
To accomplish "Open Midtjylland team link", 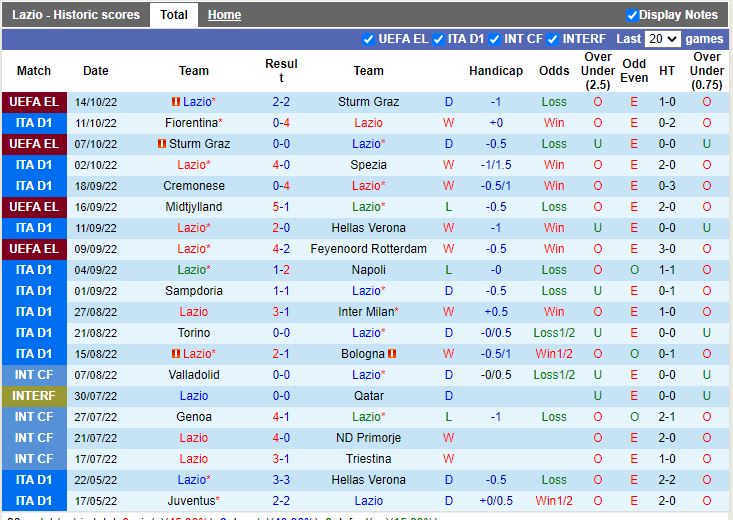I will click(x=194, y=207).
